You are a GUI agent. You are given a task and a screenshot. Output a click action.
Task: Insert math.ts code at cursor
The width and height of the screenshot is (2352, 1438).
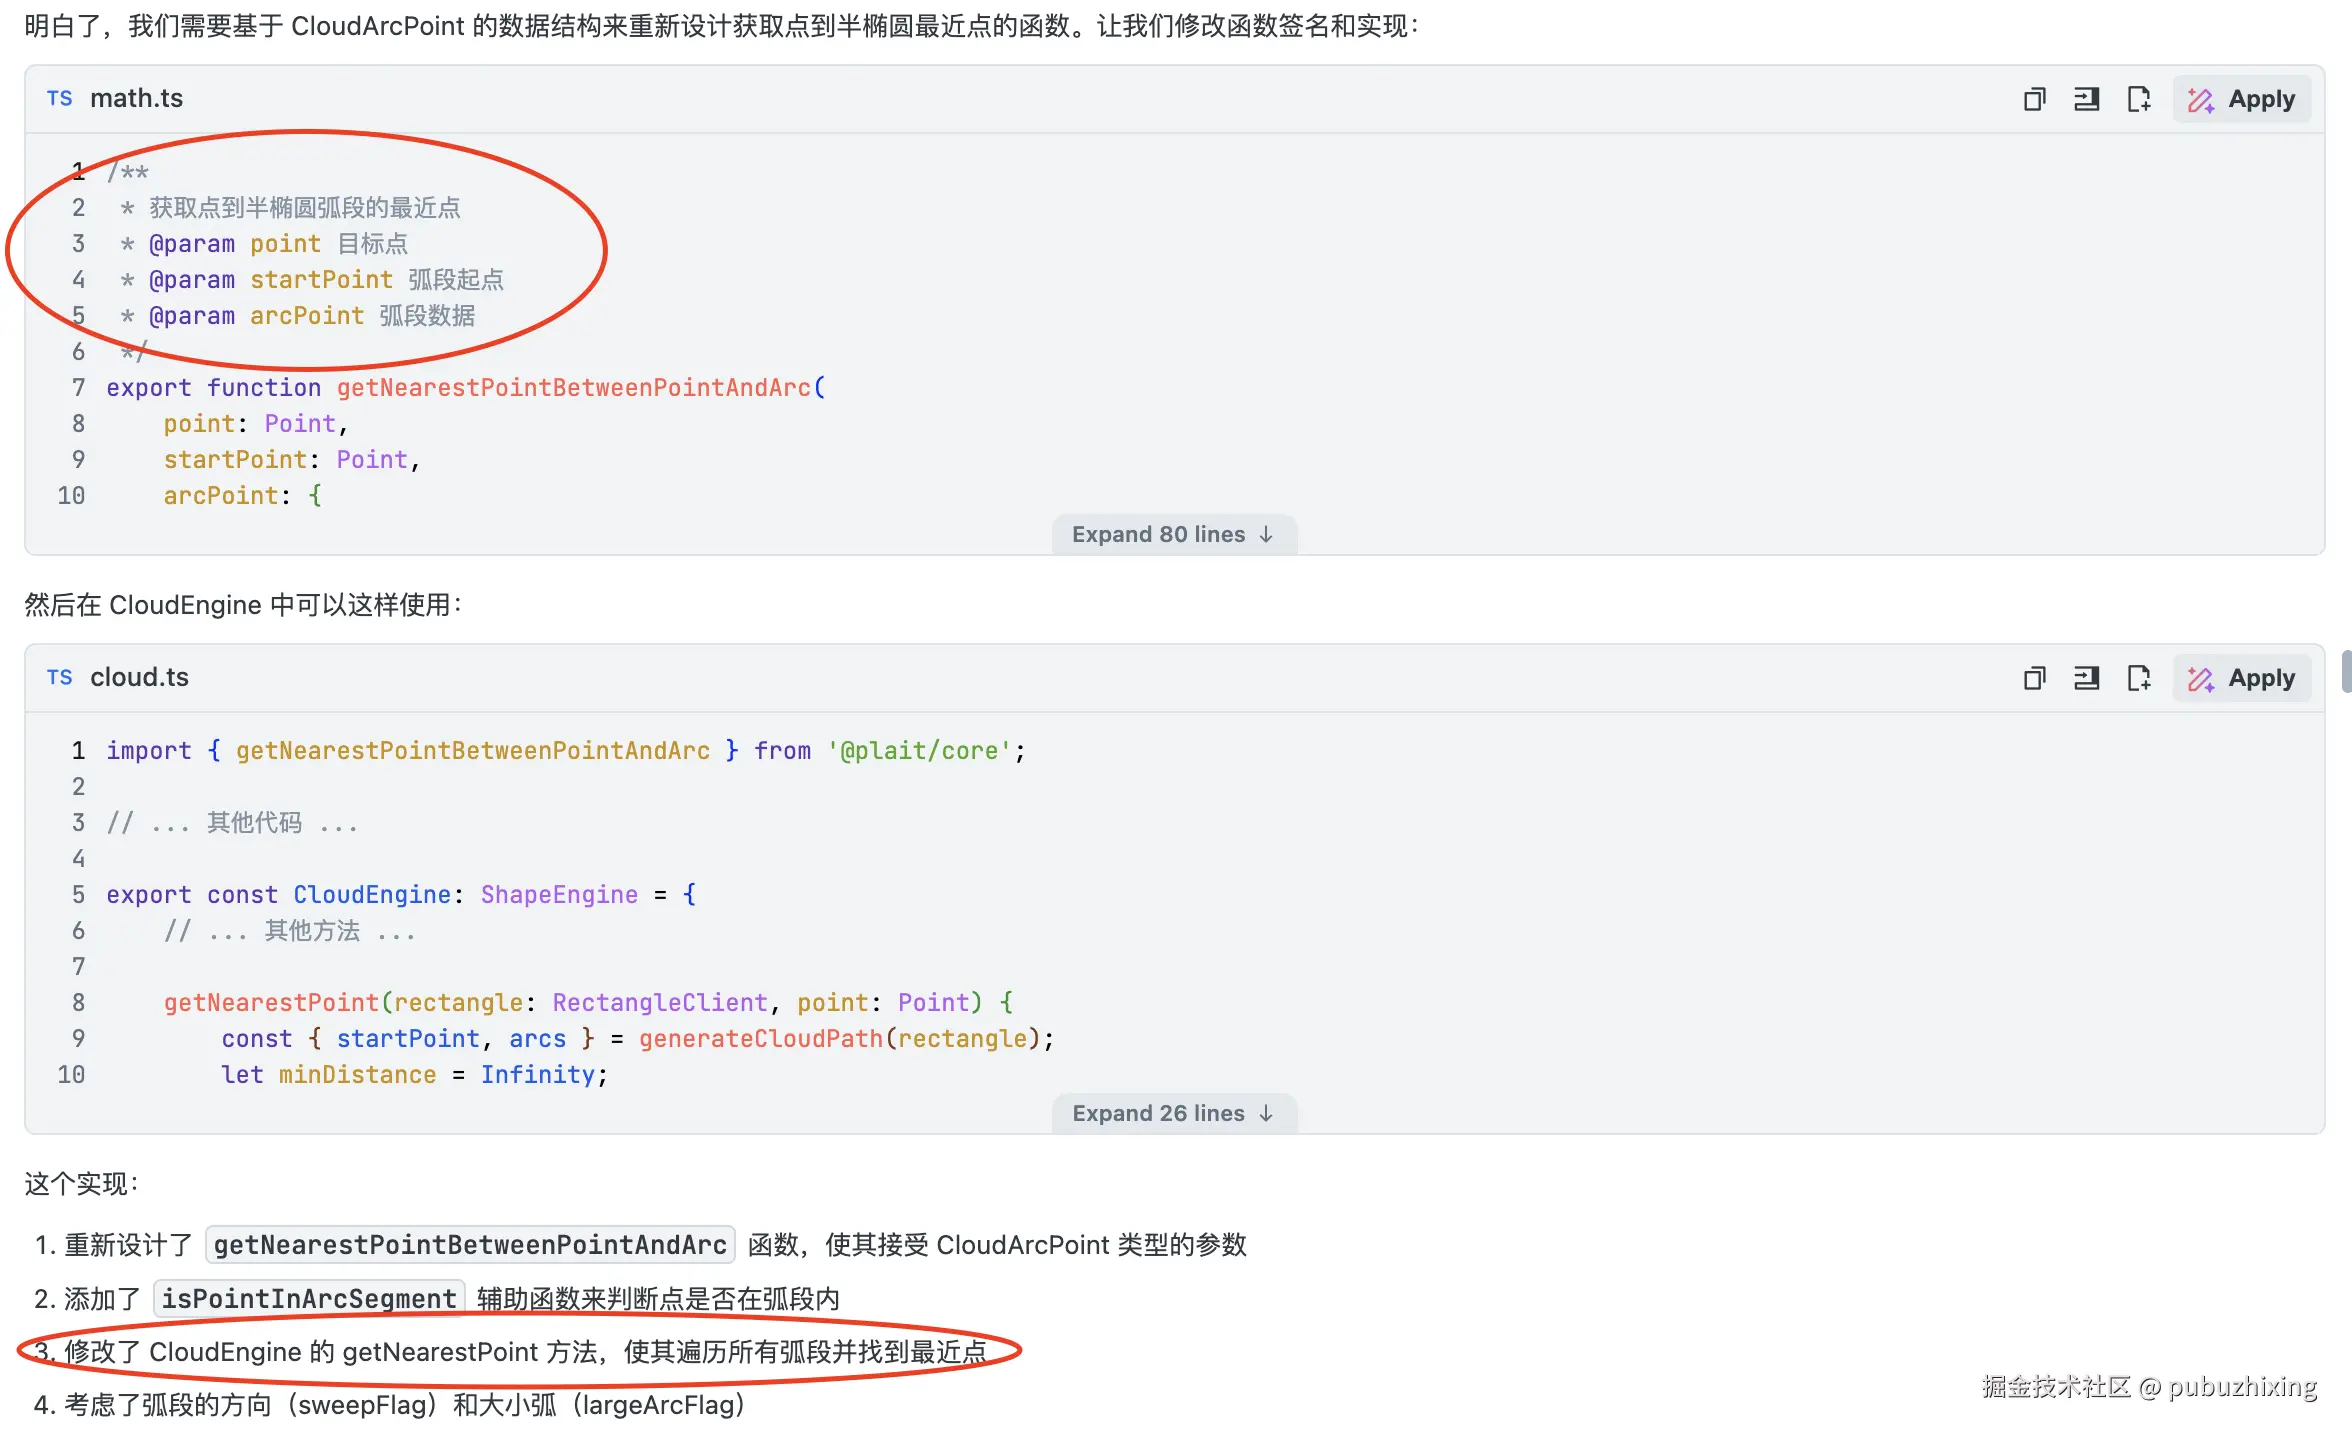pyautogui.click(x=2086, y=99)
